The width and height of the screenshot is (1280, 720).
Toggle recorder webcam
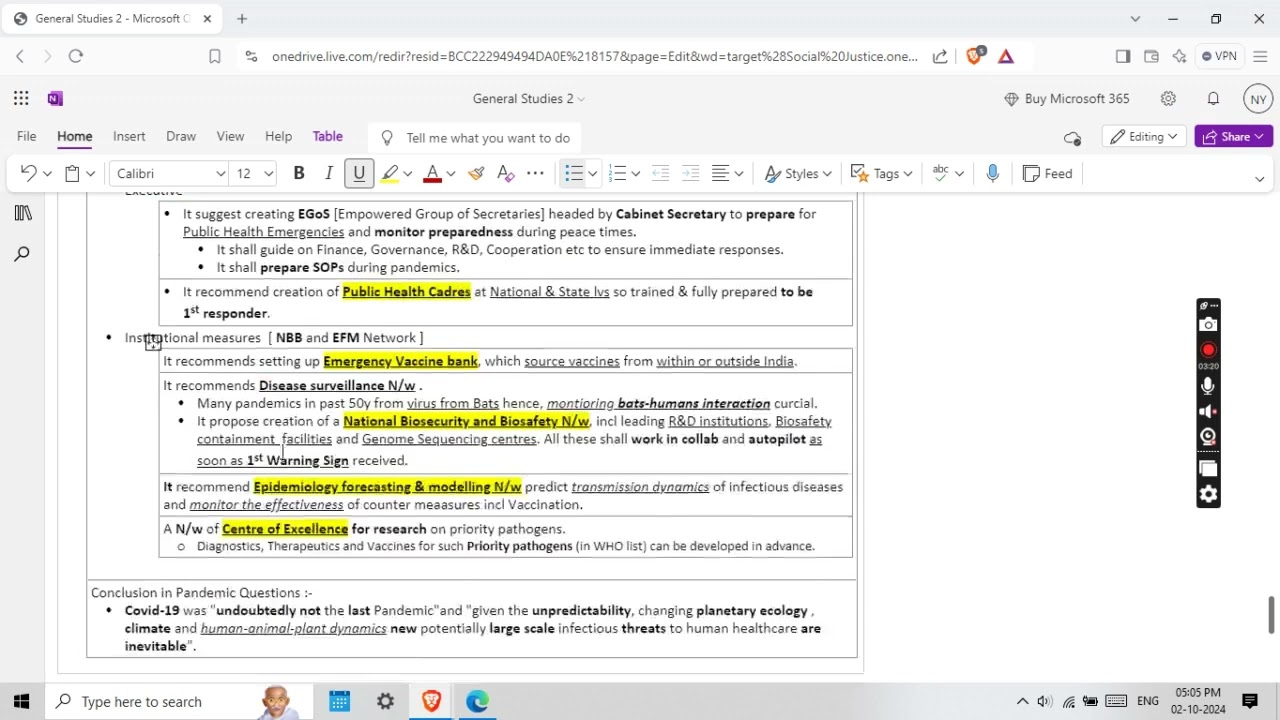pyautogui.click(x=1208, y=437)
